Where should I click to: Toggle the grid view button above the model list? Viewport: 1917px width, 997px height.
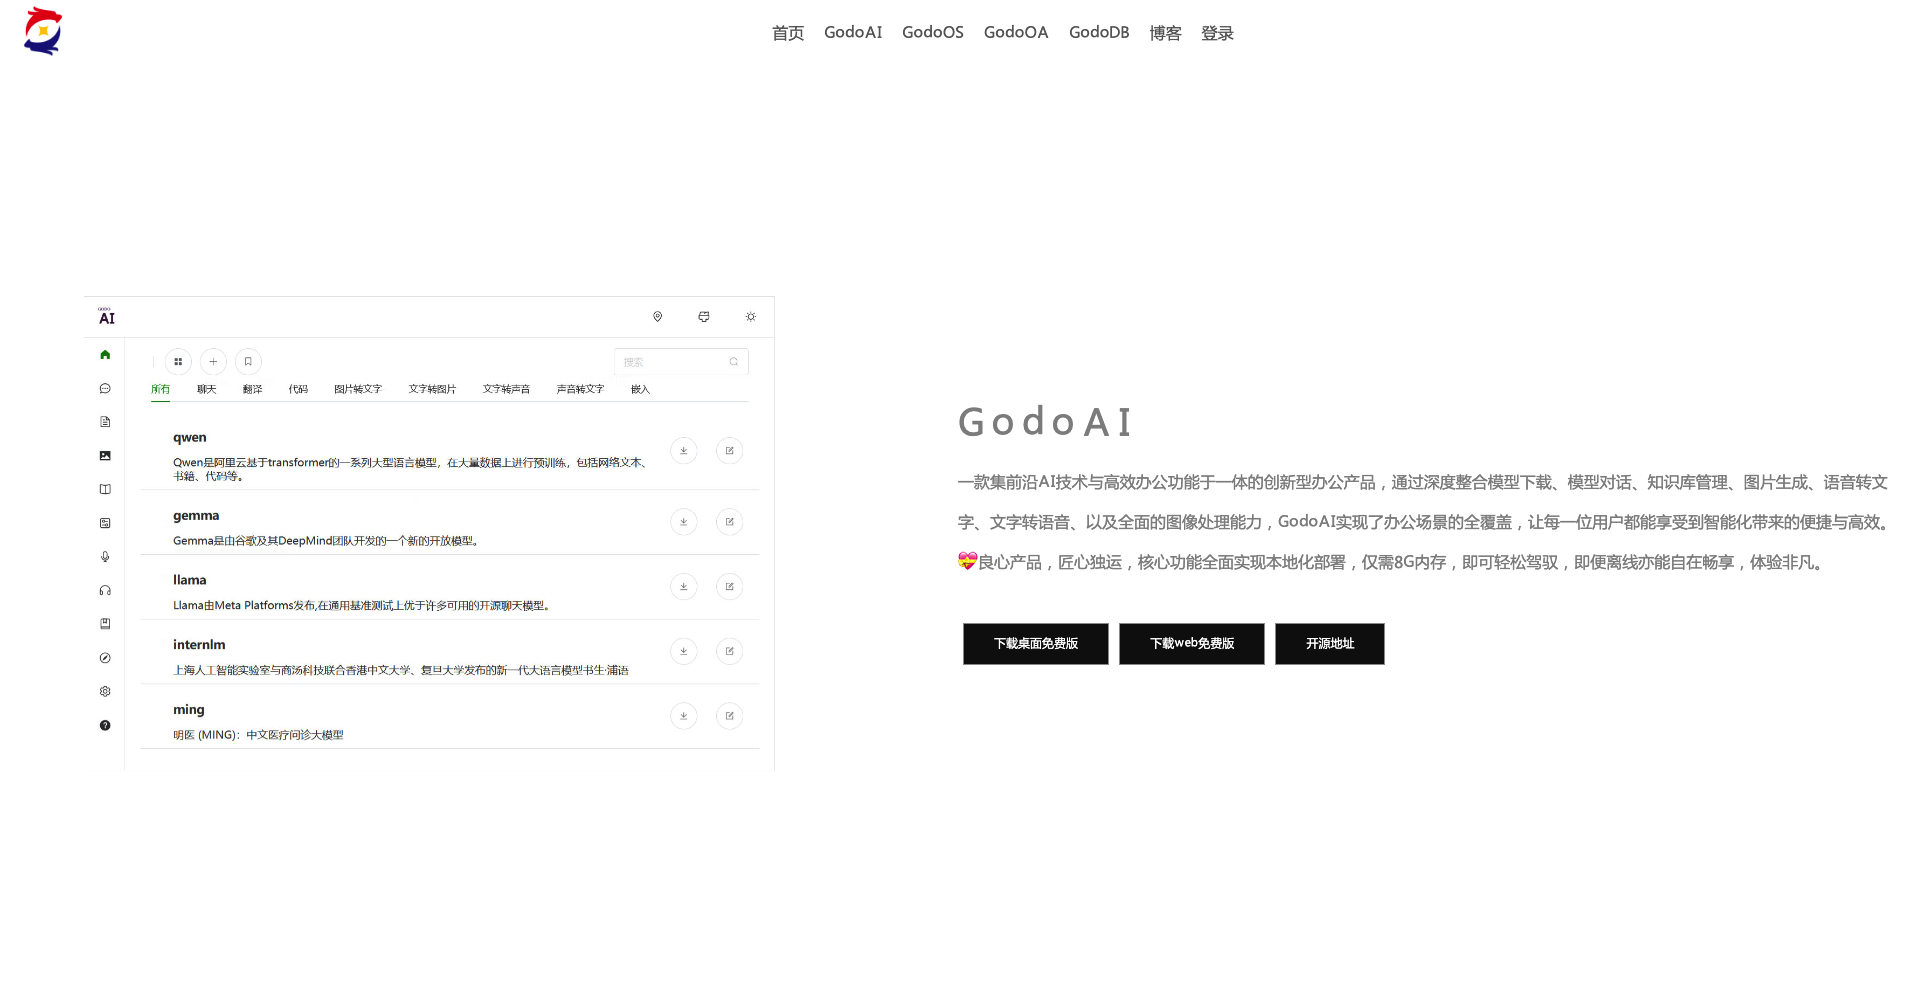click(178, 361)
